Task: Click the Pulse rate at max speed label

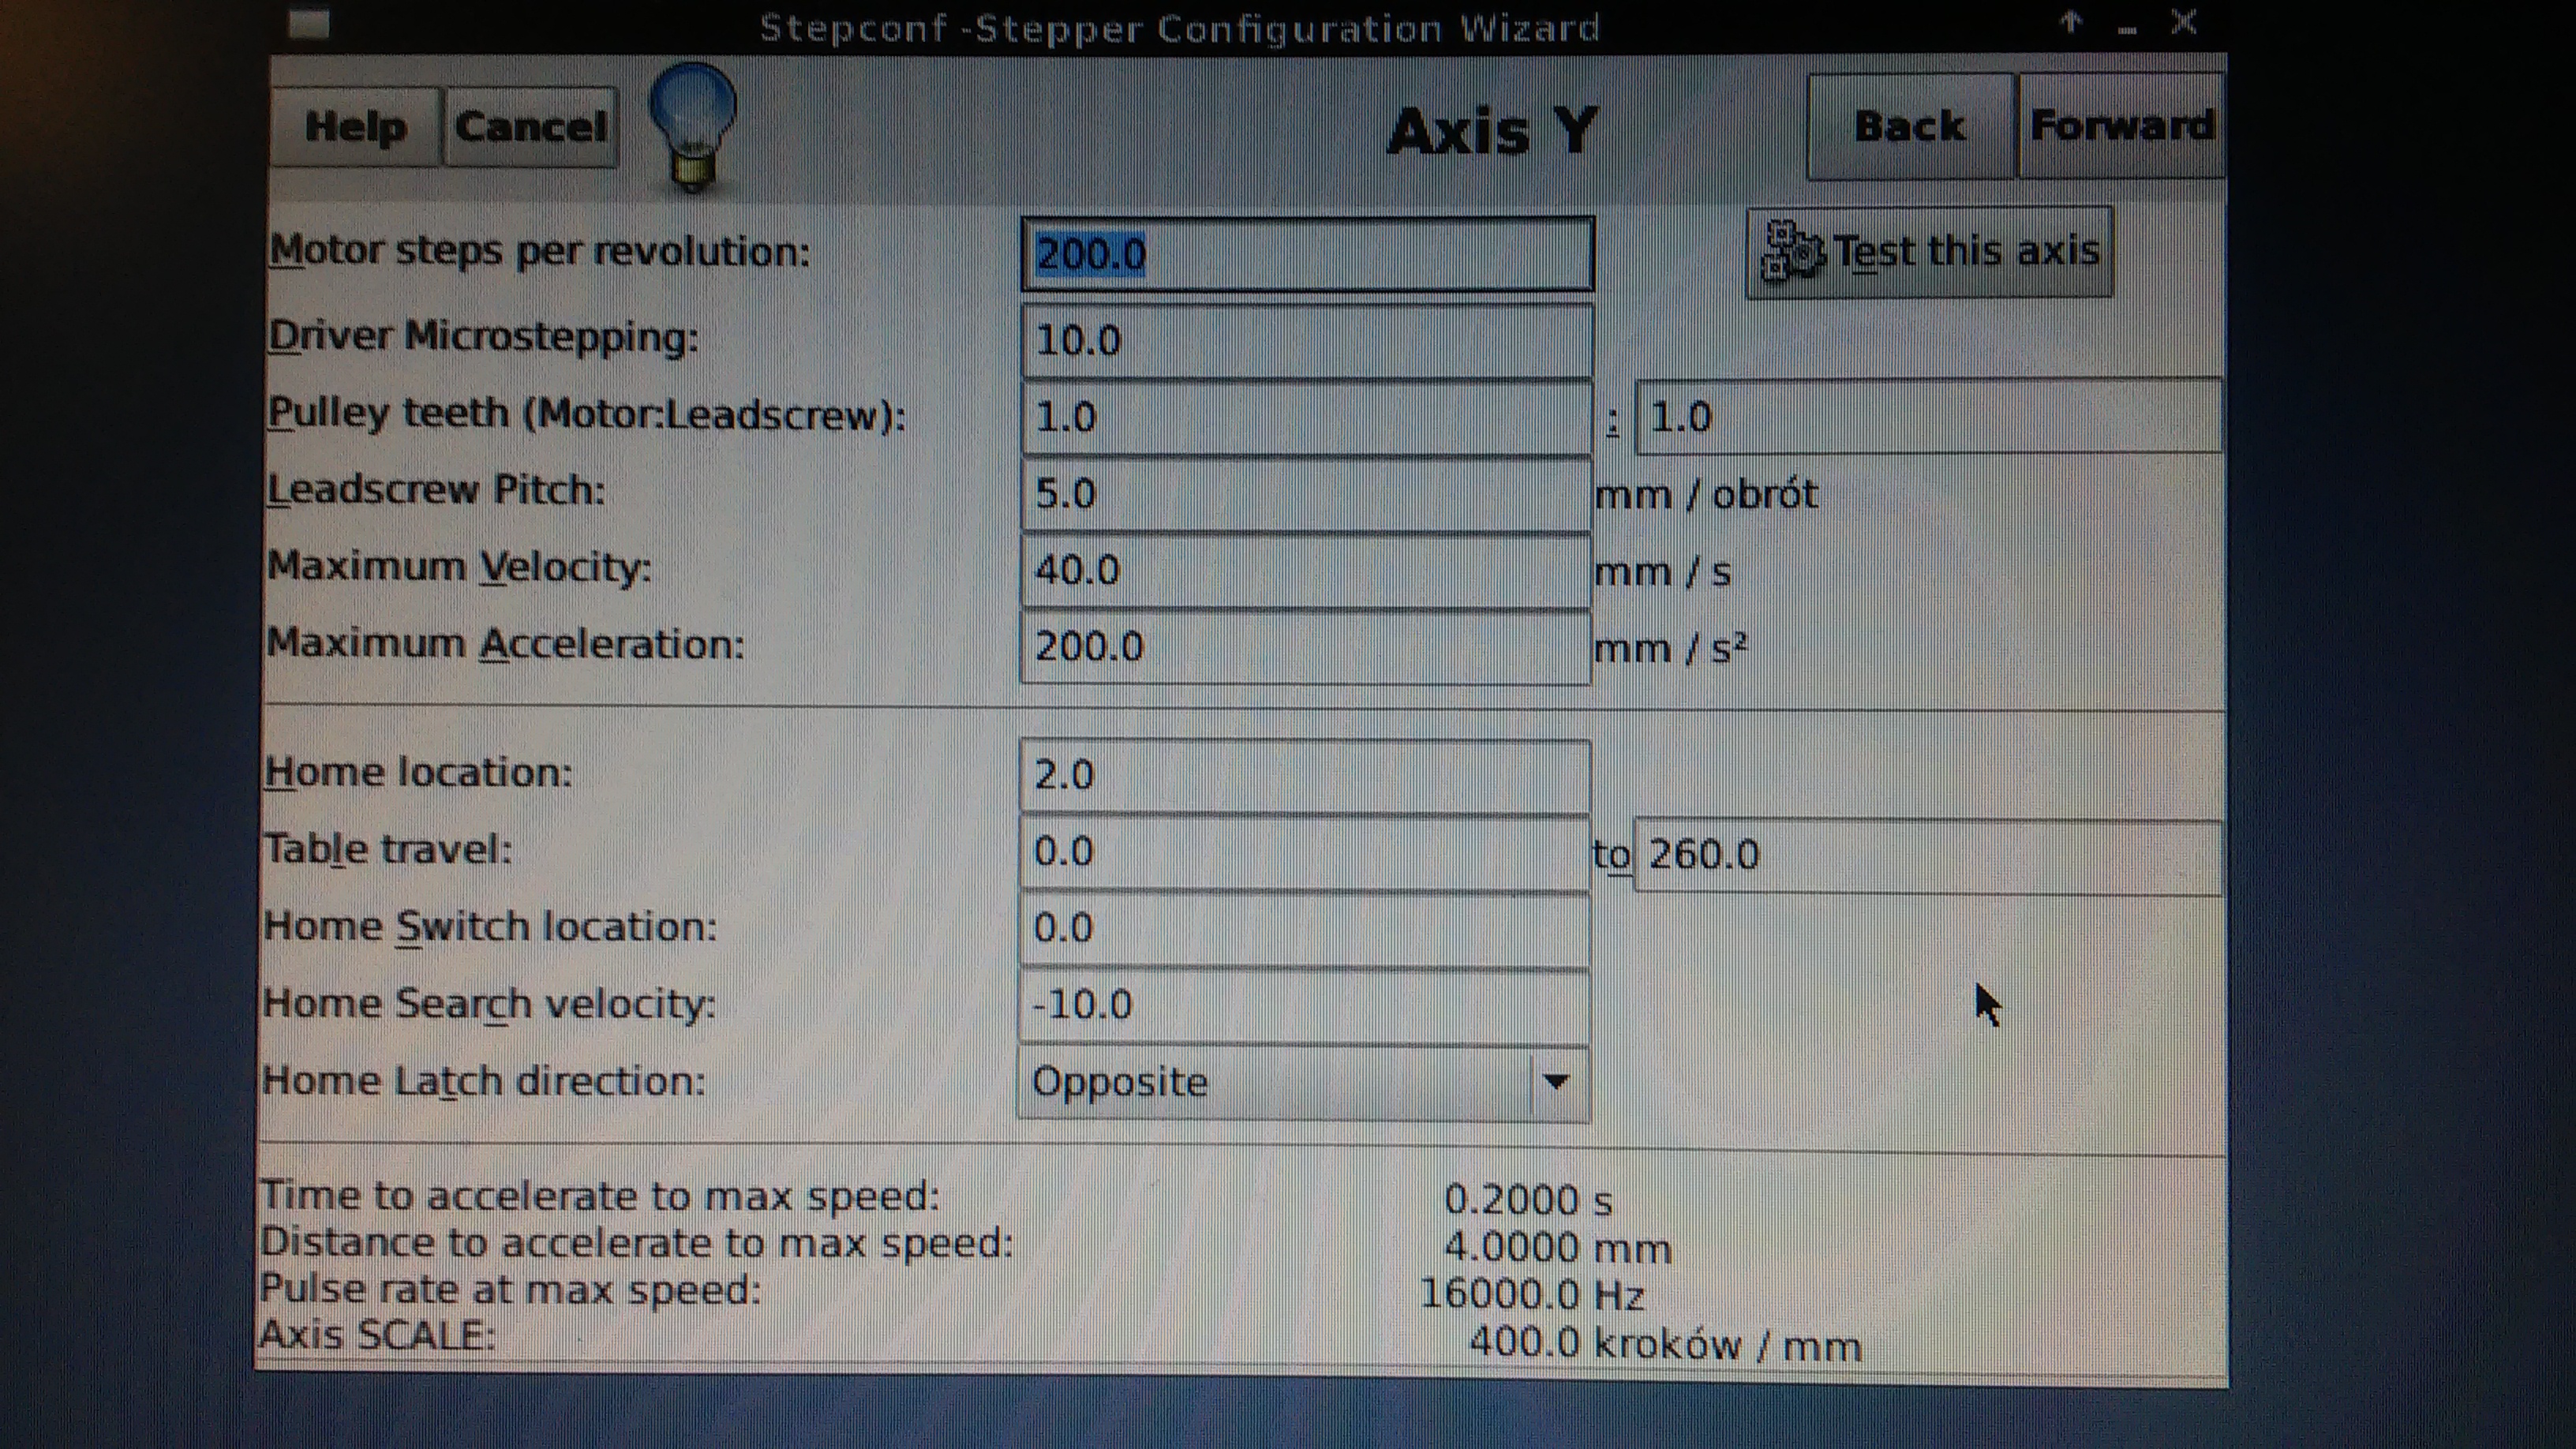Action: (510, 1289)
